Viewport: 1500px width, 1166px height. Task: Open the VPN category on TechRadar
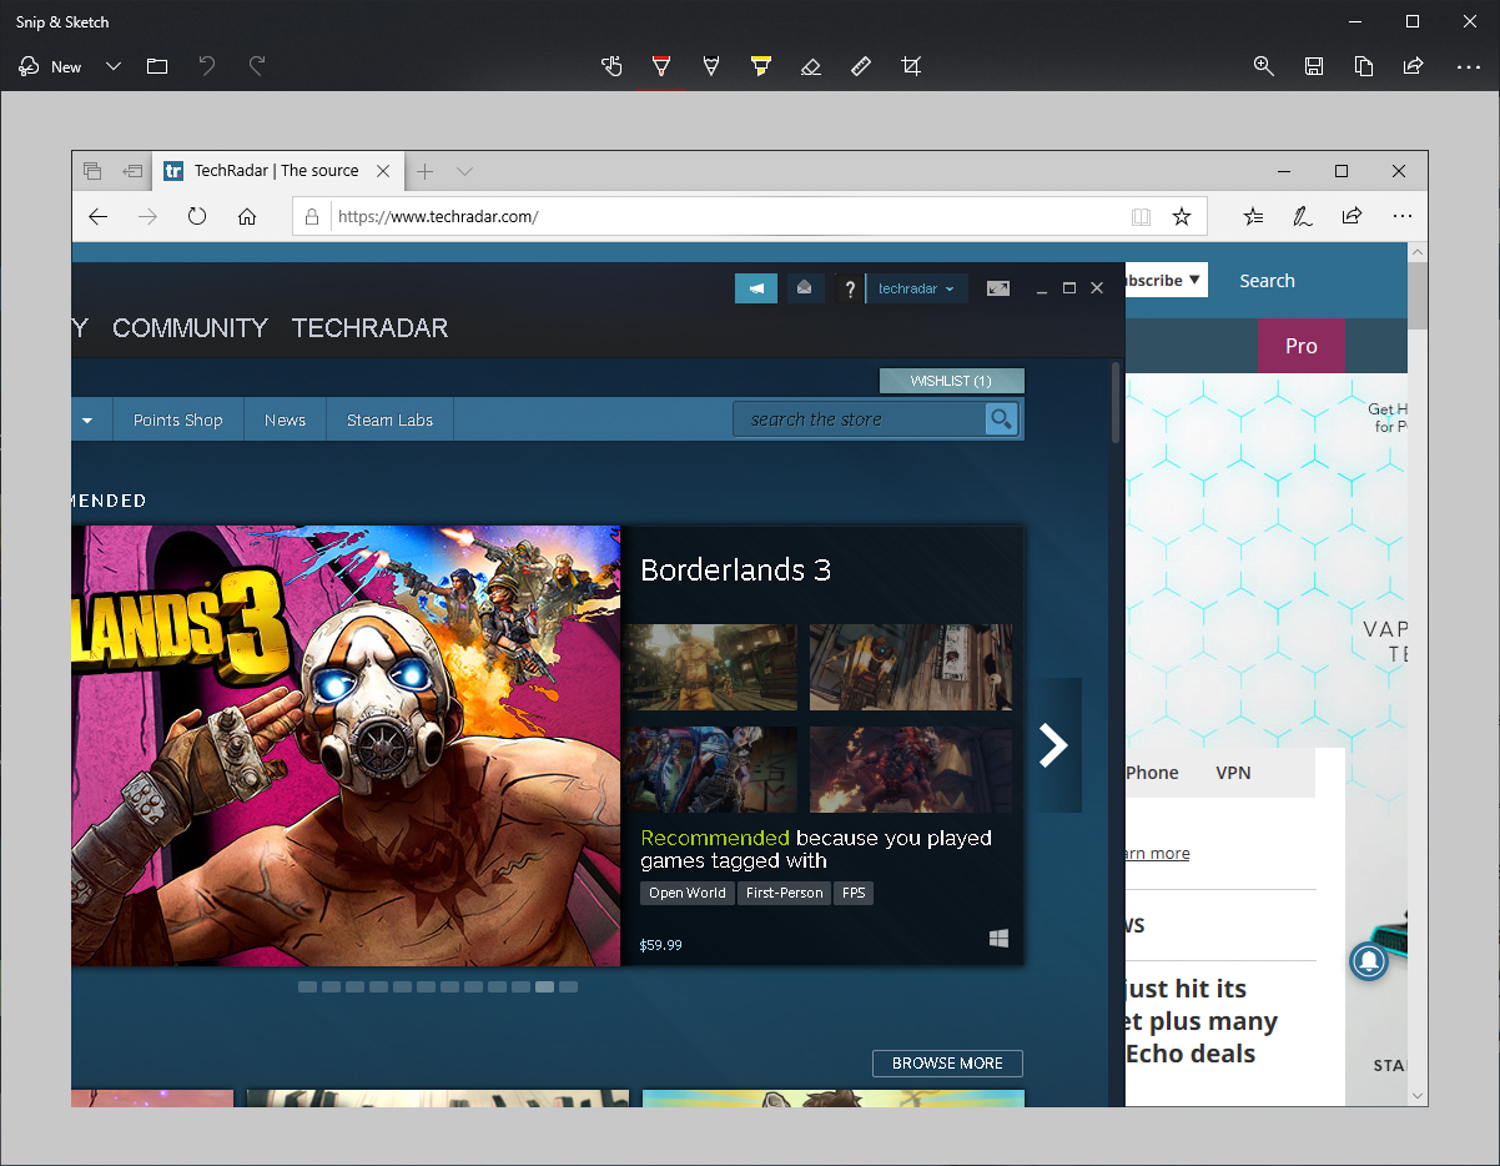tap(1233, 773)
